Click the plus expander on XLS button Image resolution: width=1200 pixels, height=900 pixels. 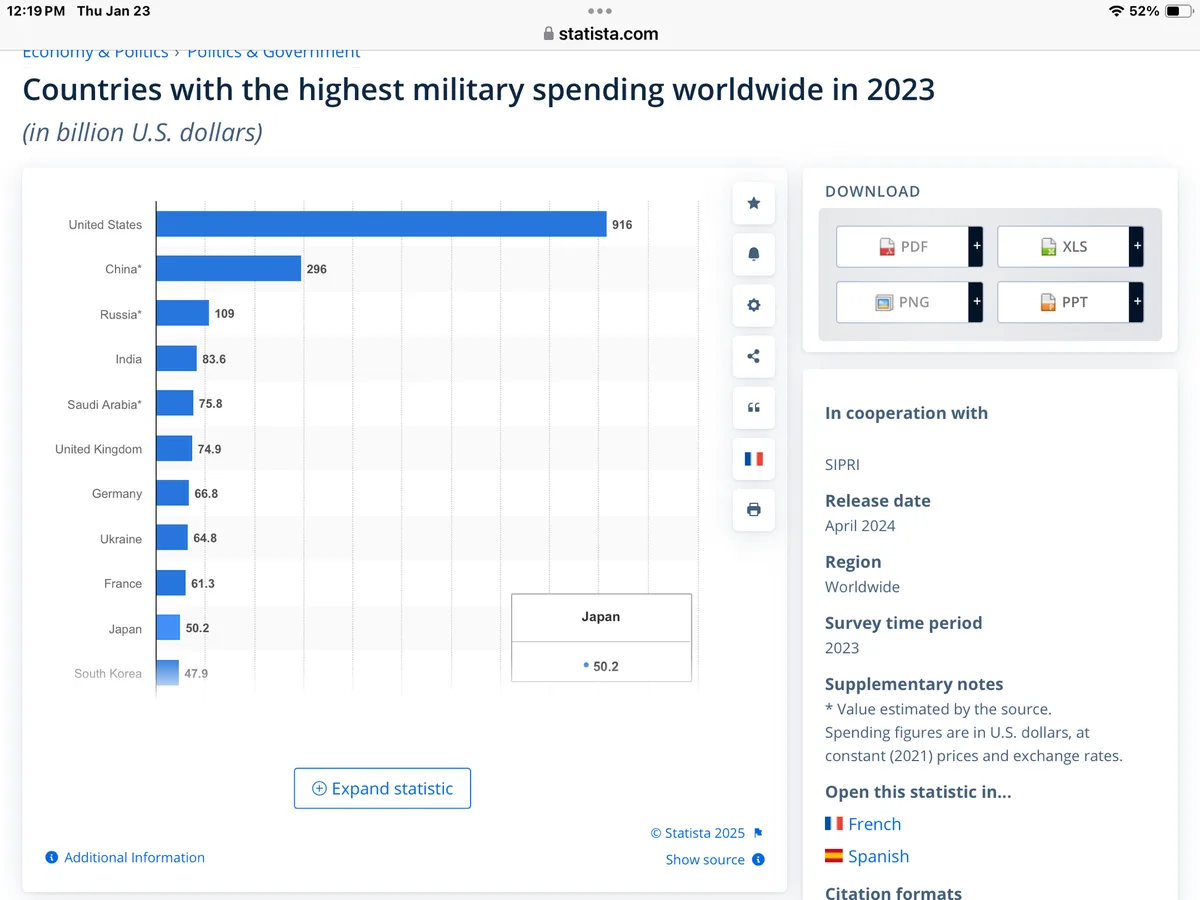click(x=1137, y=246)
